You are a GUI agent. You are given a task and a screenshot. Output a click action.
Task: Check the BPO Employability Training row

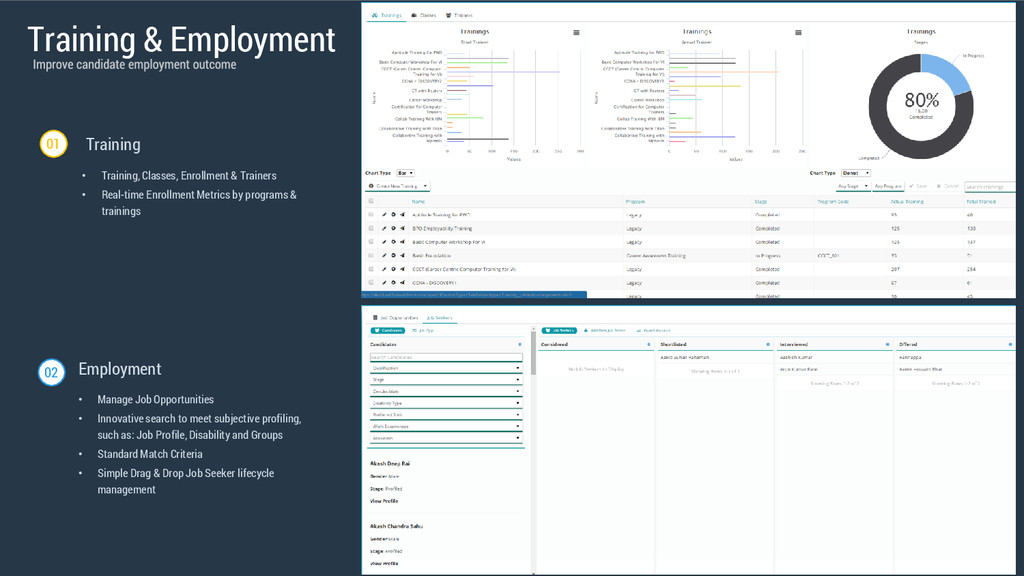coord(371,229)
